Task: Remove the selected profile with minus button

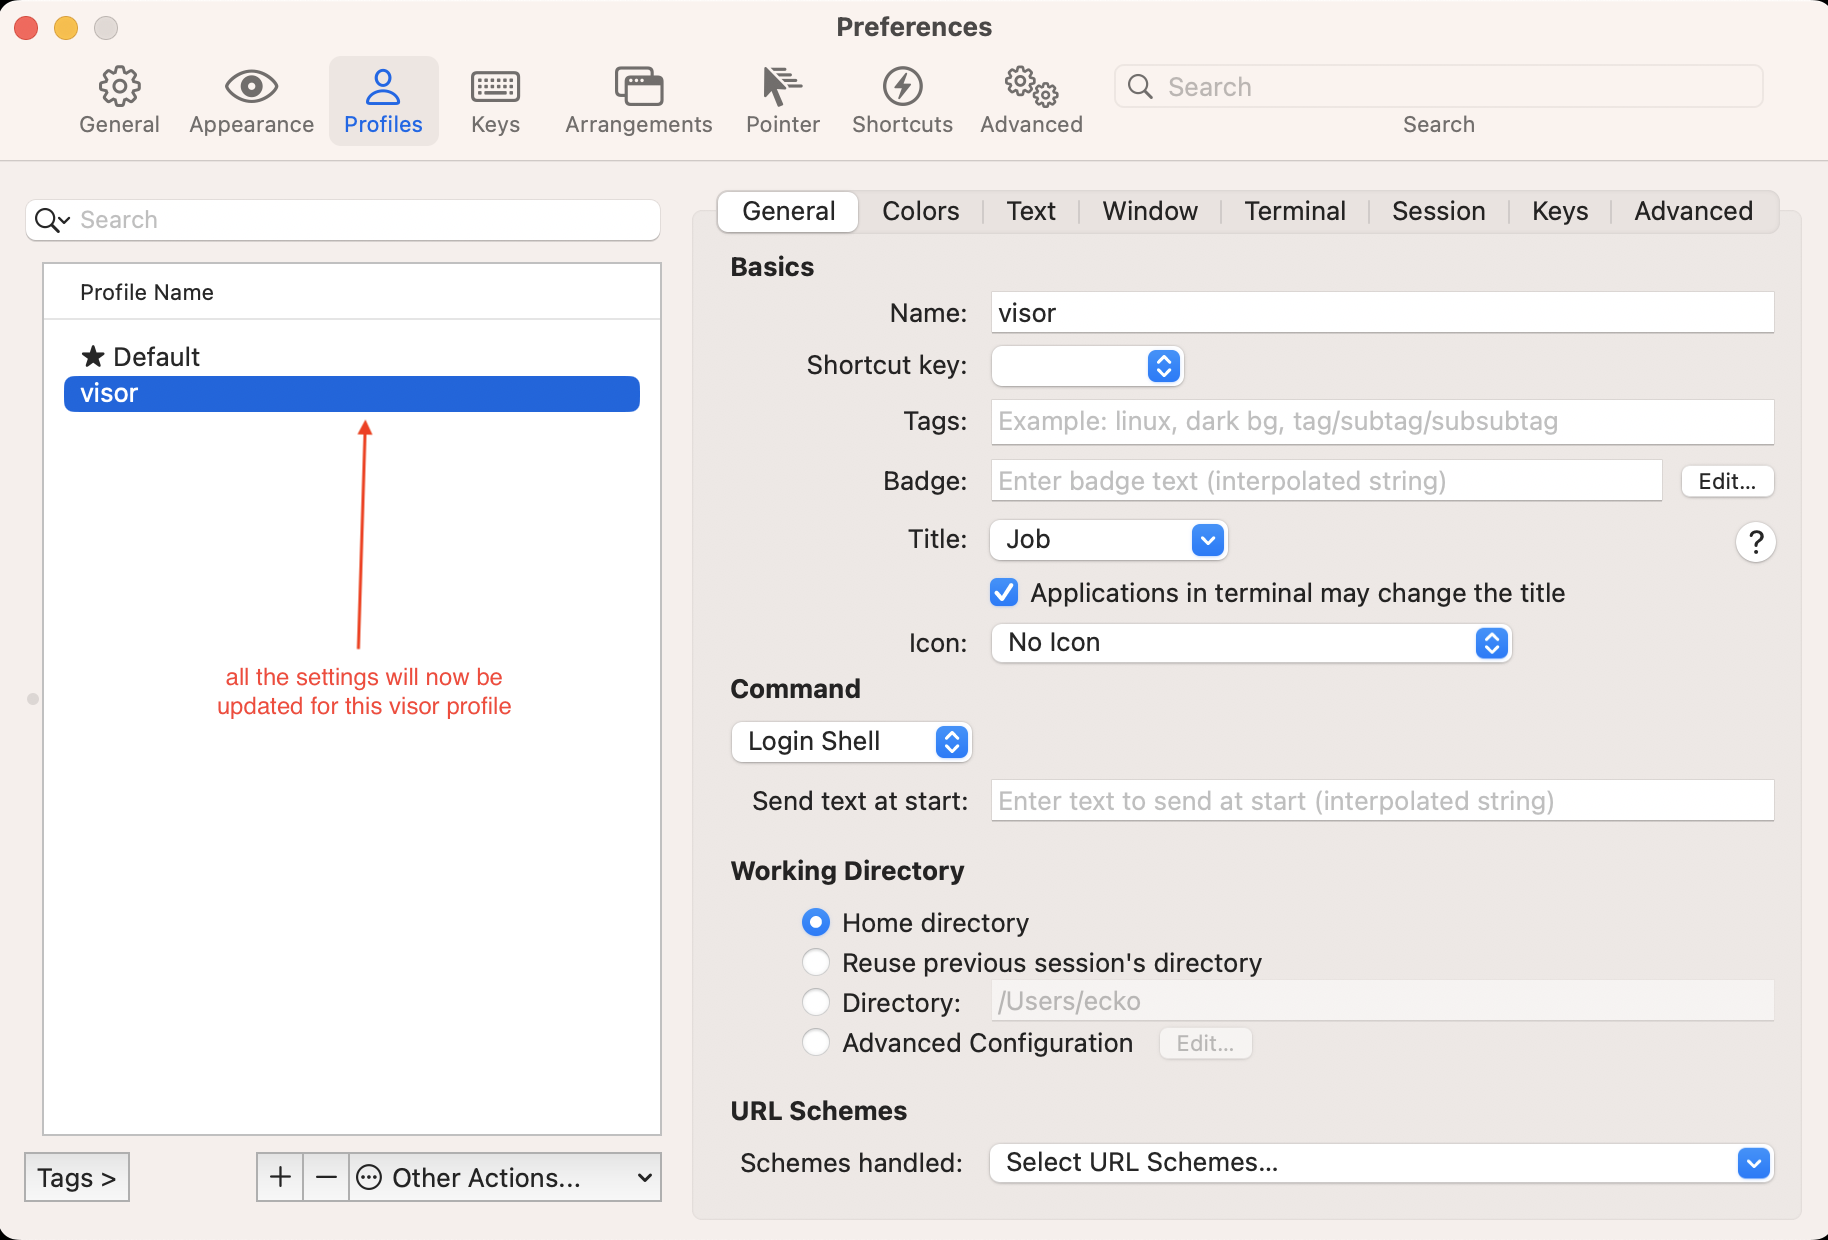Action: [x=326, y=1177]
